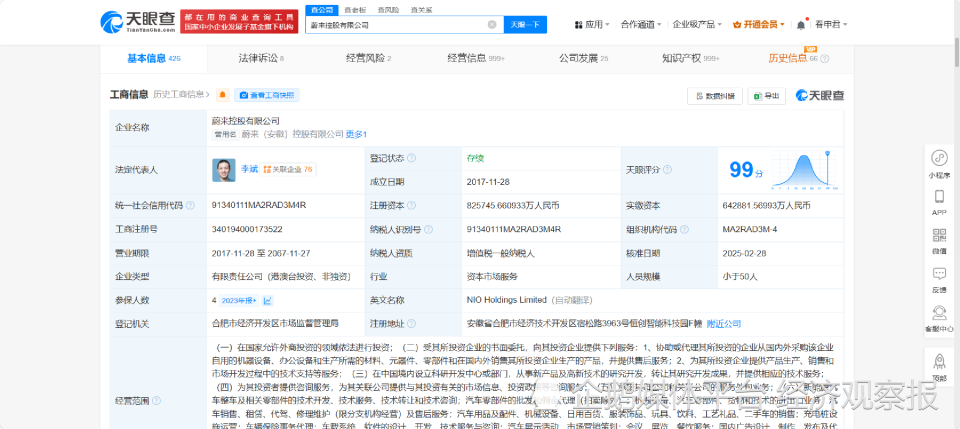Switch to the 查公司 search tab
This screenshot has height=429, width=960.
coord(321,10)
